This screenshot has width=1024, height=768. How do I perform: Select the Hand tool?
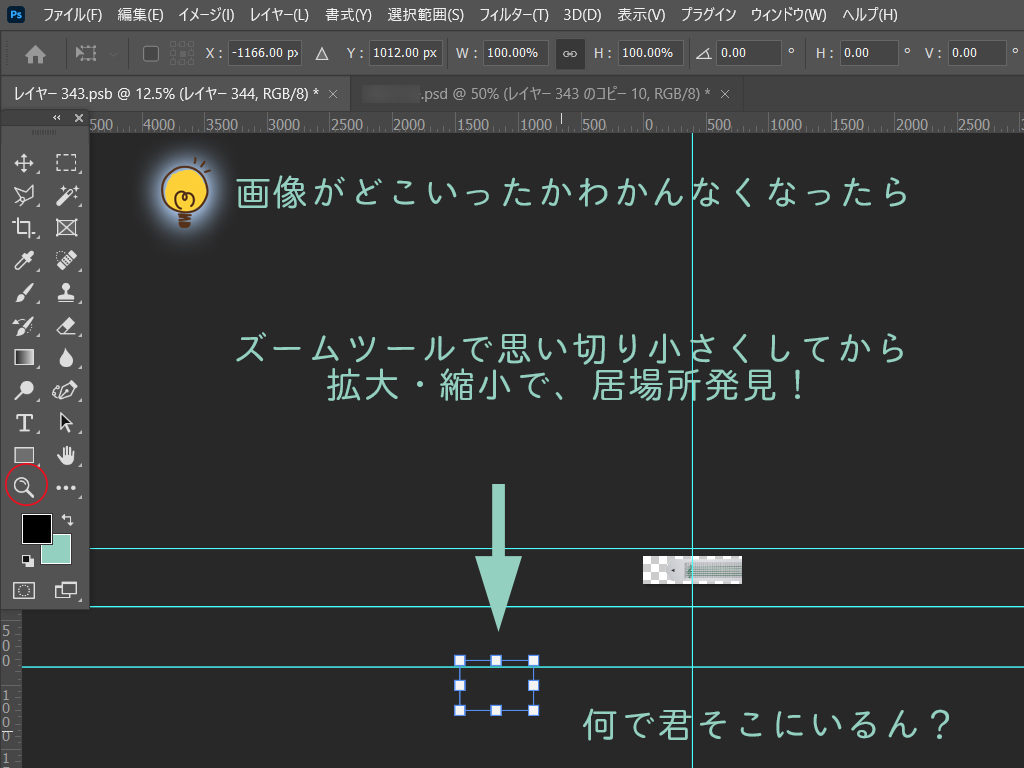click(x=67, y=456)
